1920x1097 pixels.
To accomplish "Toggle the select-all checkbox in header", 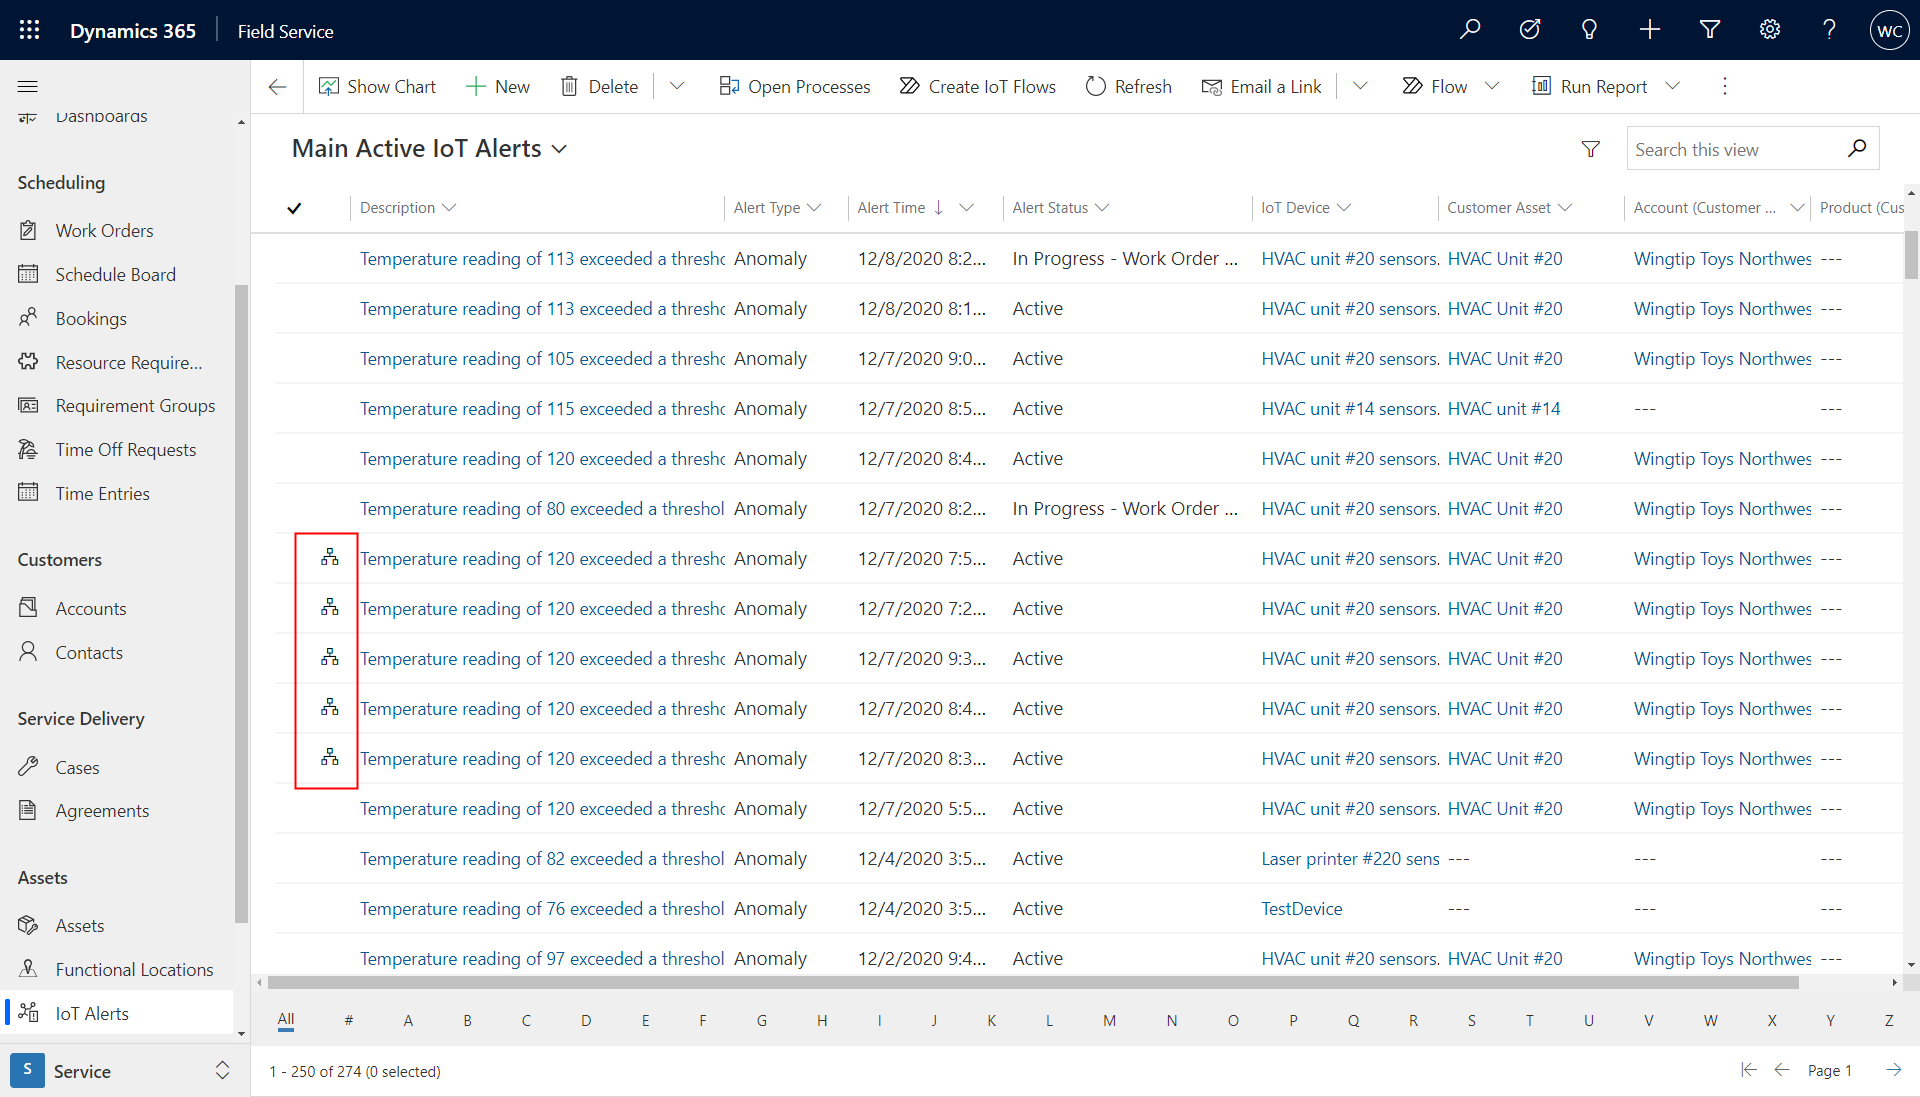I will pyautogui.click(x=294, y=207).
